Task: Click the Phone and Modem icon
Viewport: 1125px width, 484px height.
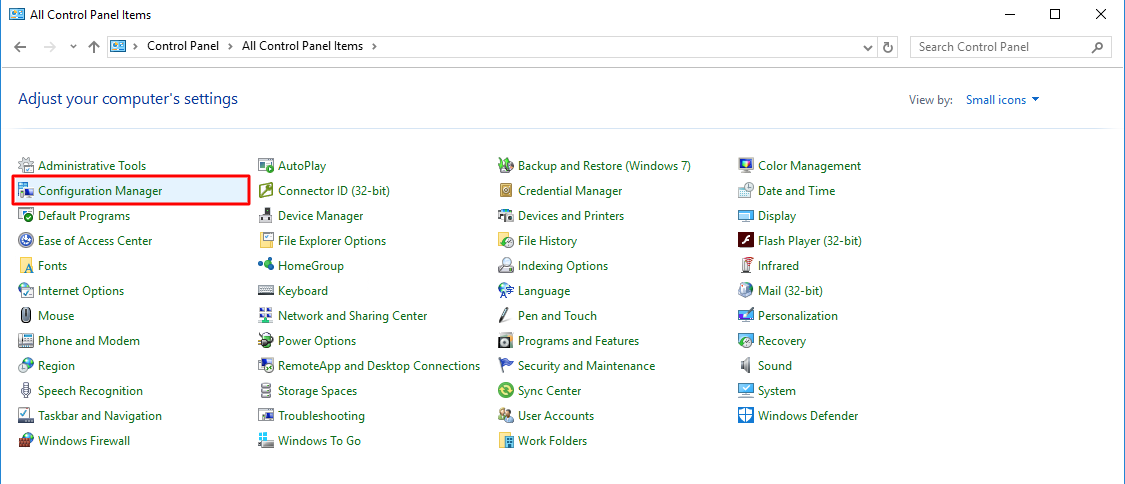Action: (26, 341)
